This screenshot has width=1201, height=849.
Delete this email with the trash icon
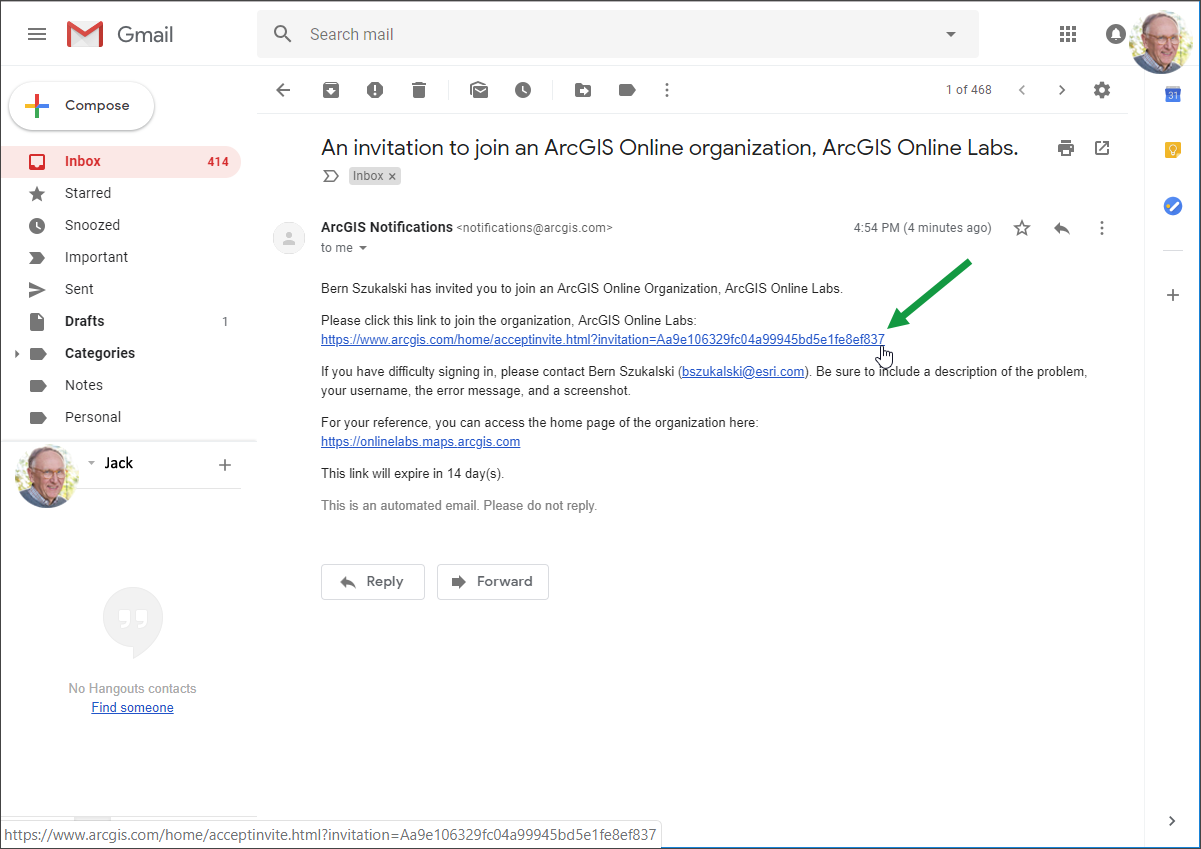pyautogui.click(x=419, y=90)
